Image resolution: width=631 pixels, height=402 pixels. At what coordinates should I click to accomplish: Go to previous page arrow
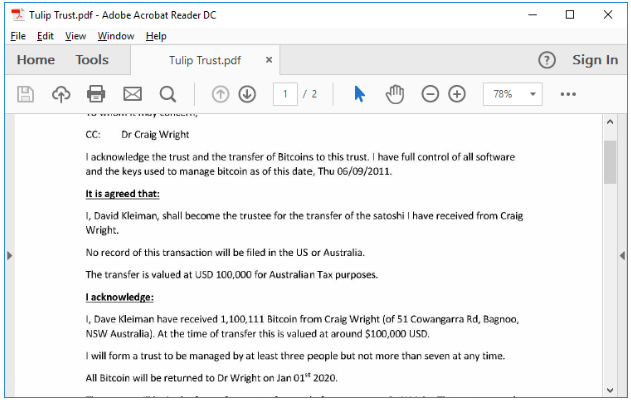point(220,94)
